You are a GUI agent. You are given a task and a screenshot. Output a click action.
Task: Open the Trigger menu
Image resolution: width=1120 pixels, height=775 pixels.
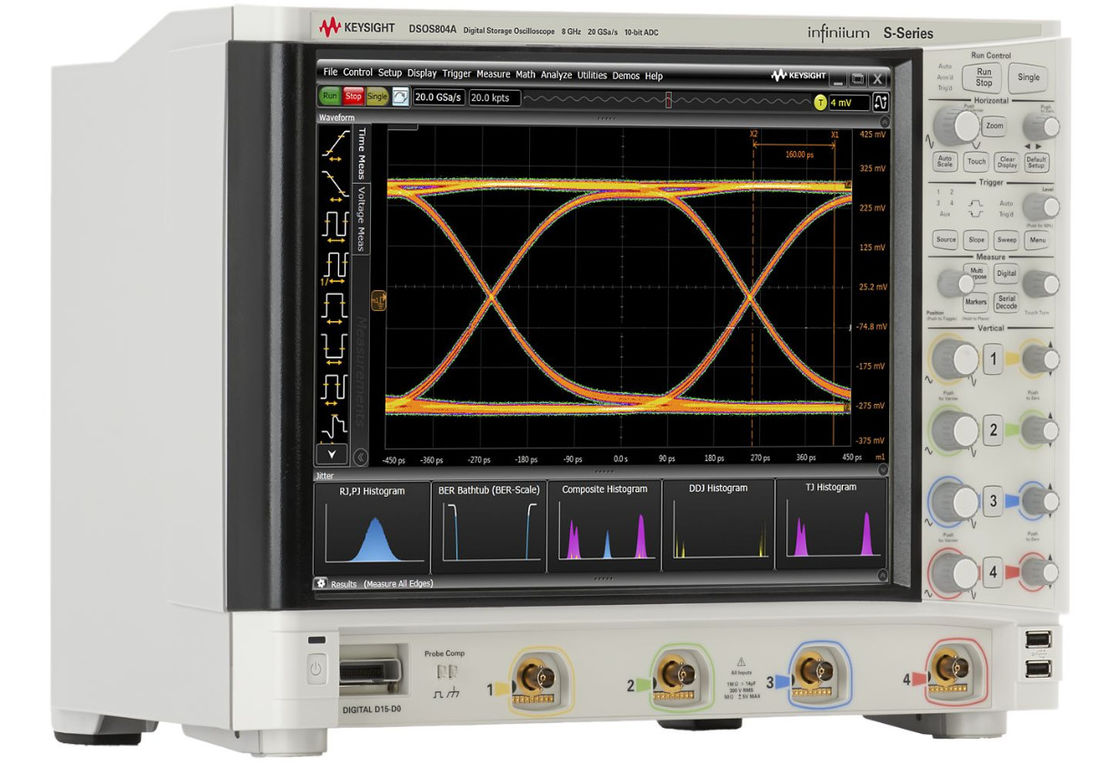pos(456,74)
